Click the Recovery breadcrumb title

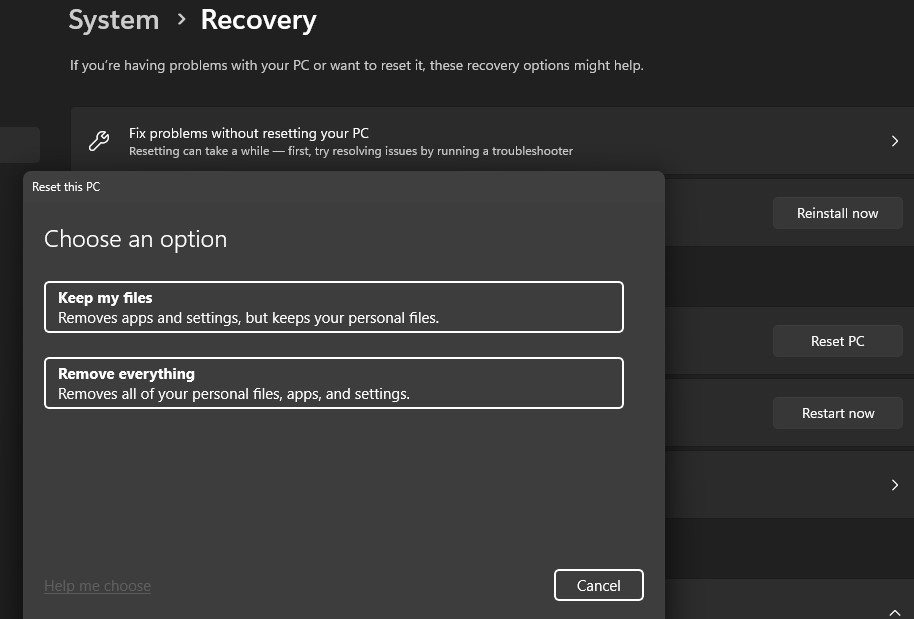[259, 20]
